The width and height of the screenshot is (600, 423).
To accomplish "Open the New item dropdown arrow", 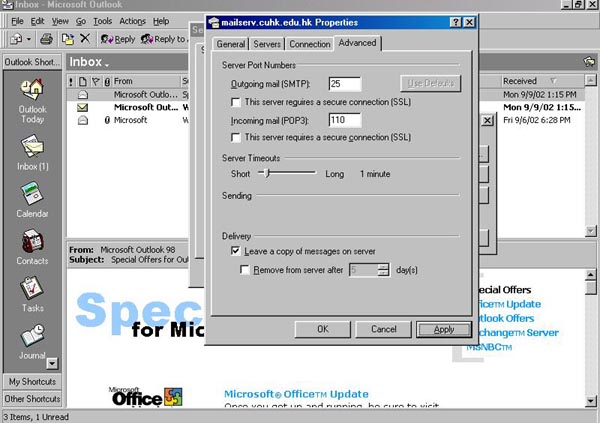I will point(28,39).
